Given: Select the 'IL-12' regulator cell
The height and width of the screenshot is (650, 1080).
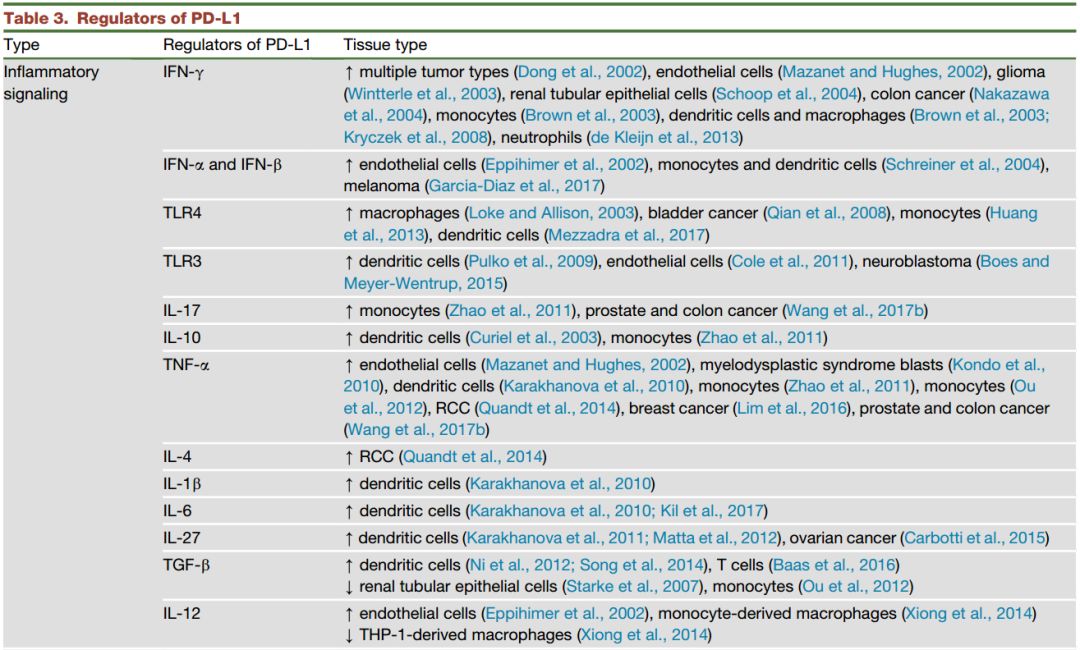Looking at the screenshot, I should pyautogui.click(x=181, y=614).
